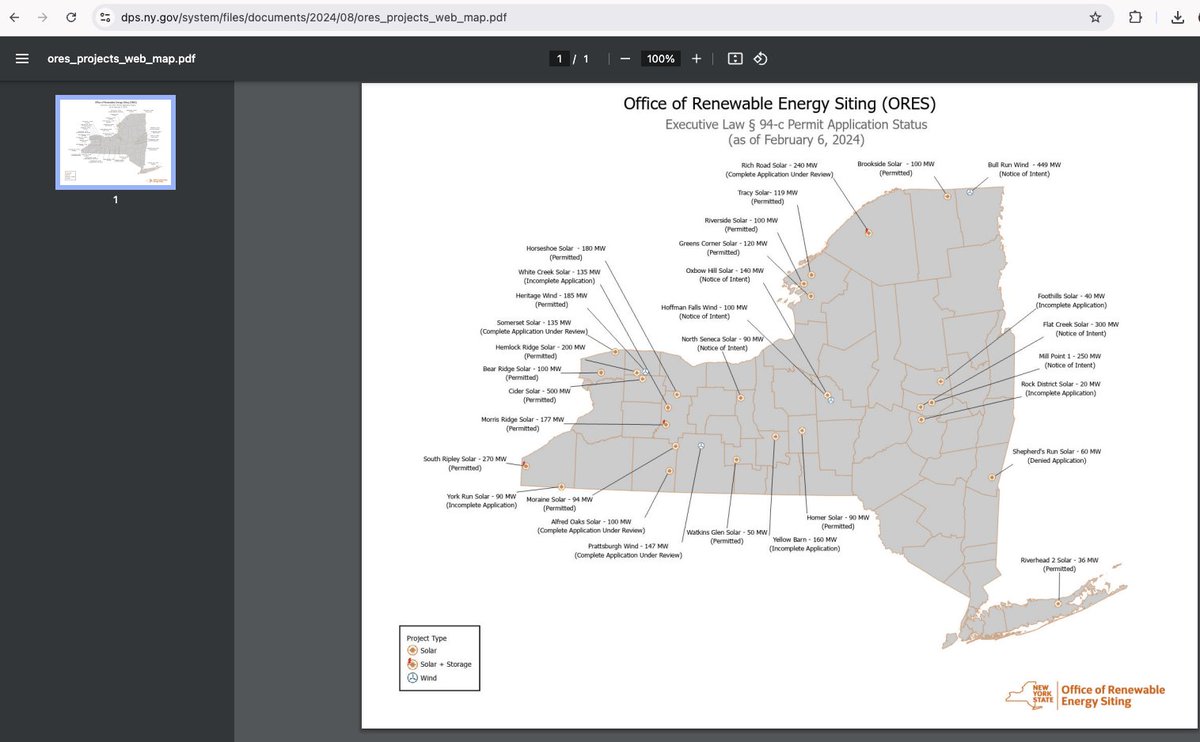Click the 'Office of Renewable Energy Siting (ORES)' heading

pyautogui.click(x=780, y=104)
